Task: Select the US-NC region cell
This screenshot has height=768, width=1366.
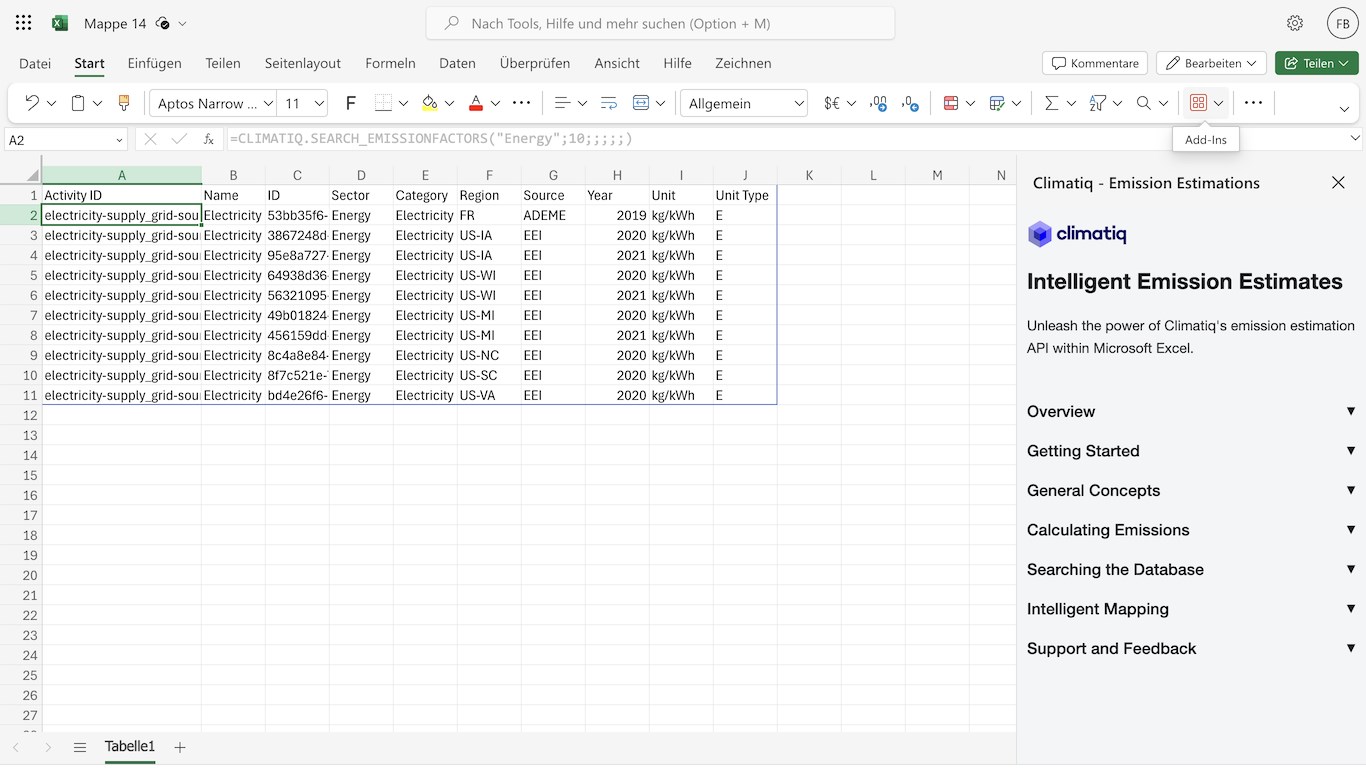Action: (x=489, y=355)
